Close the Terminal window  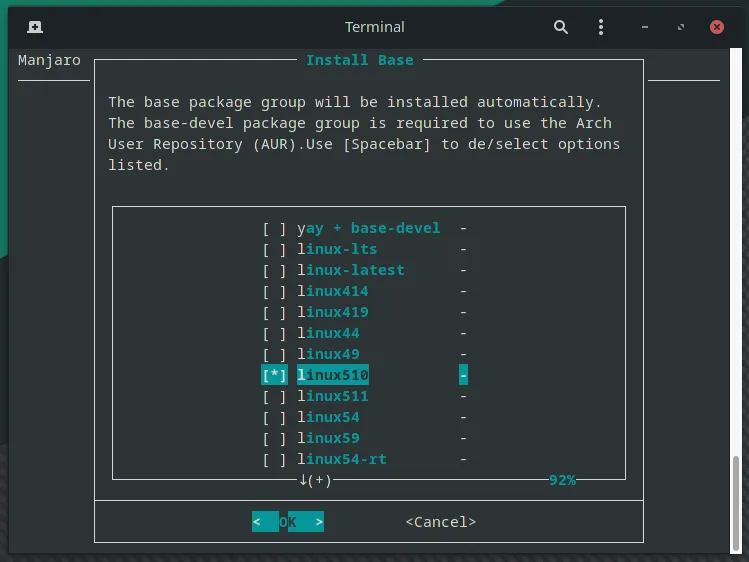tap(716, 27)
